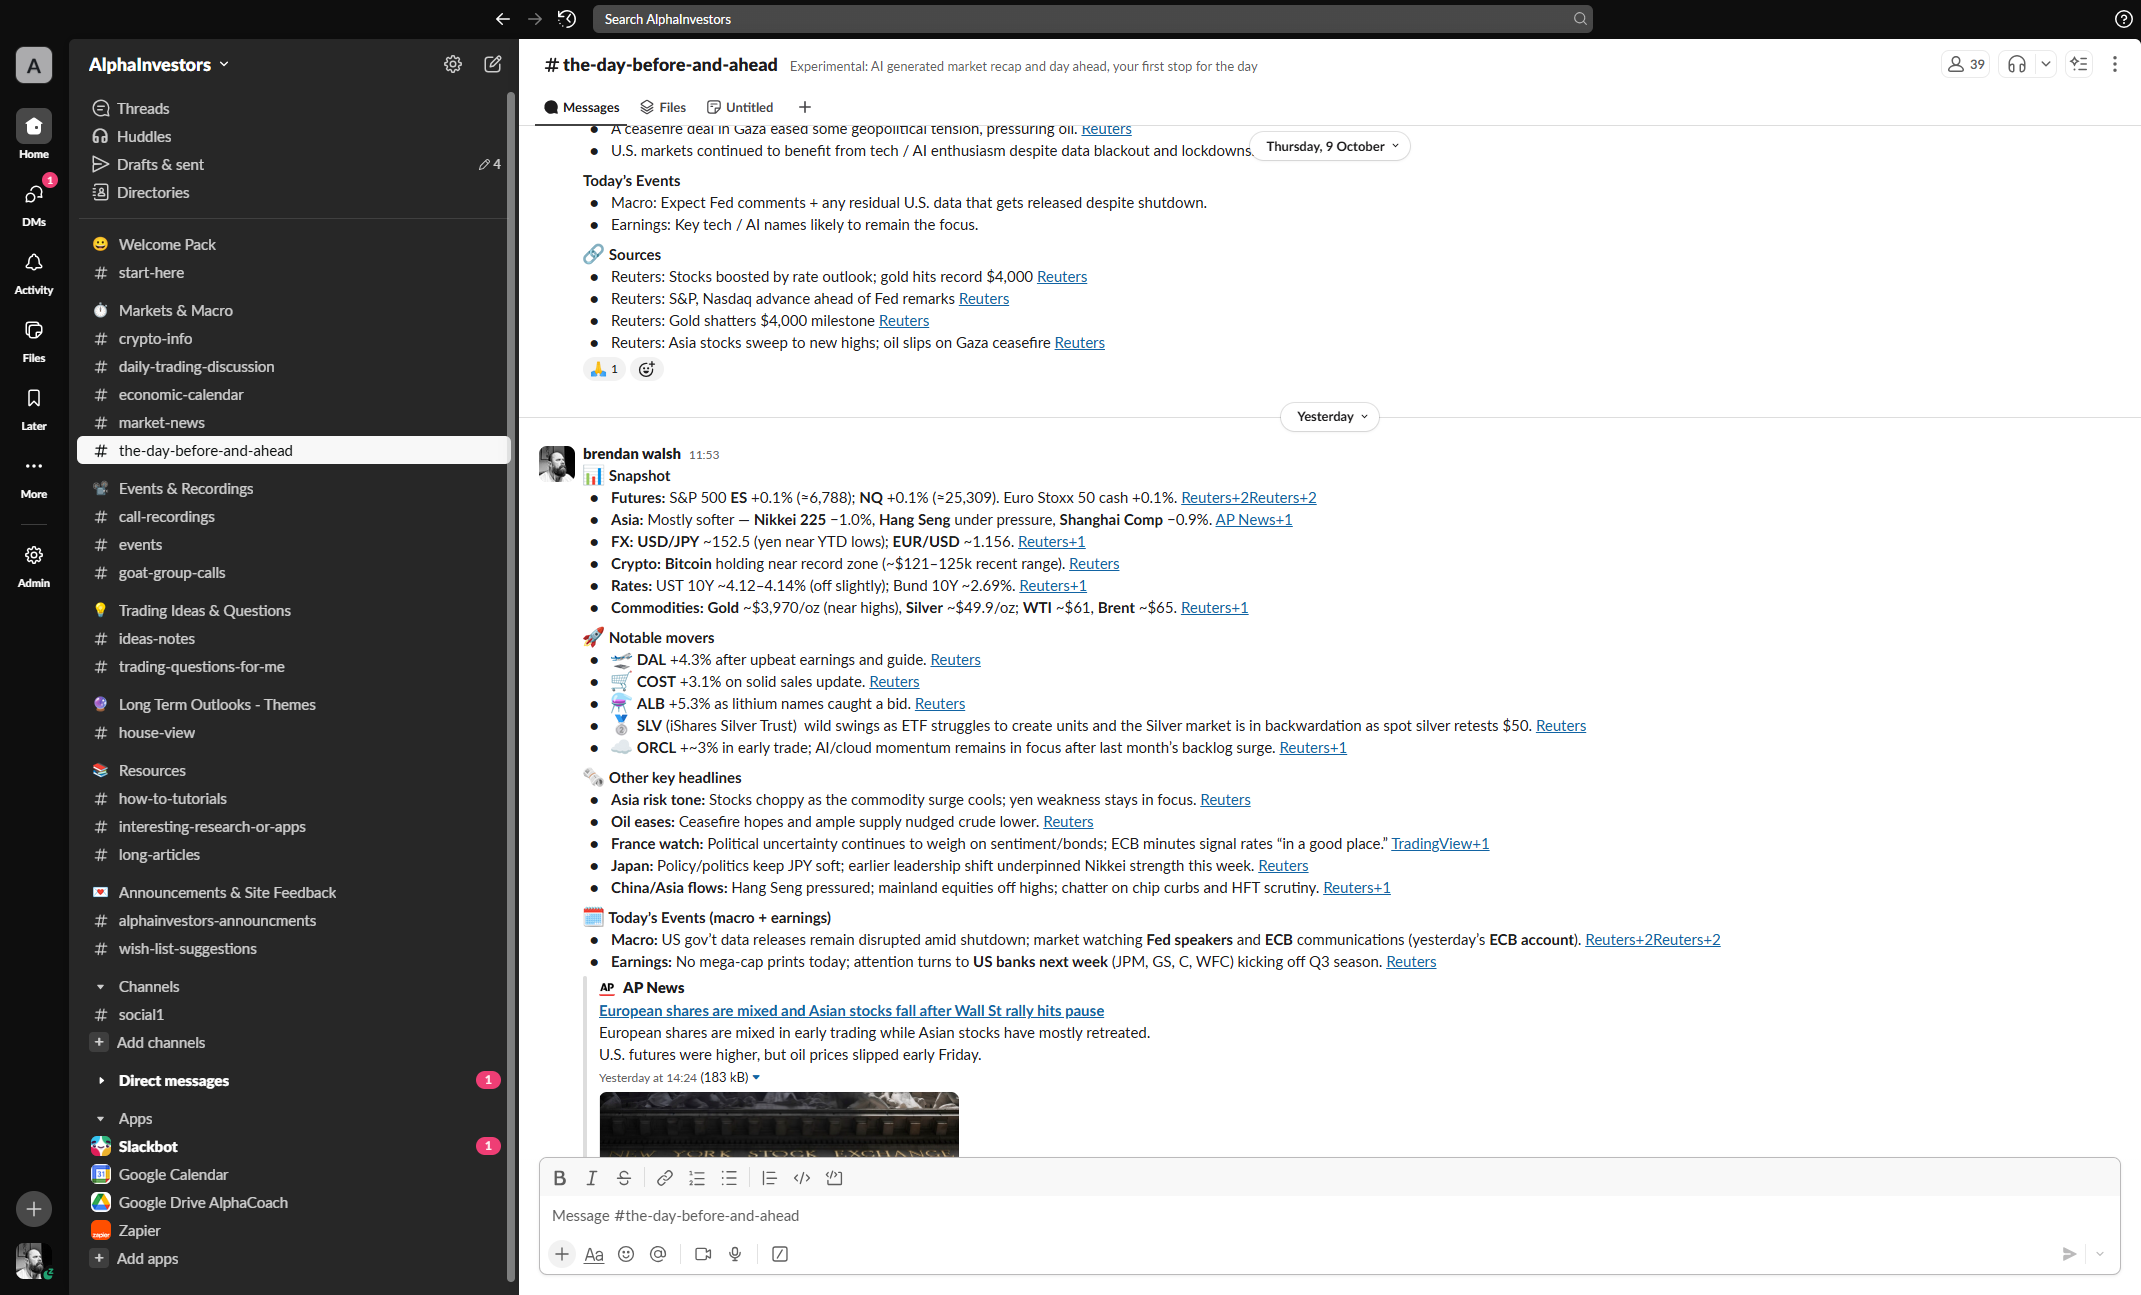
Task: Open the emoji picker in composer
Action: click(626, 1254)
